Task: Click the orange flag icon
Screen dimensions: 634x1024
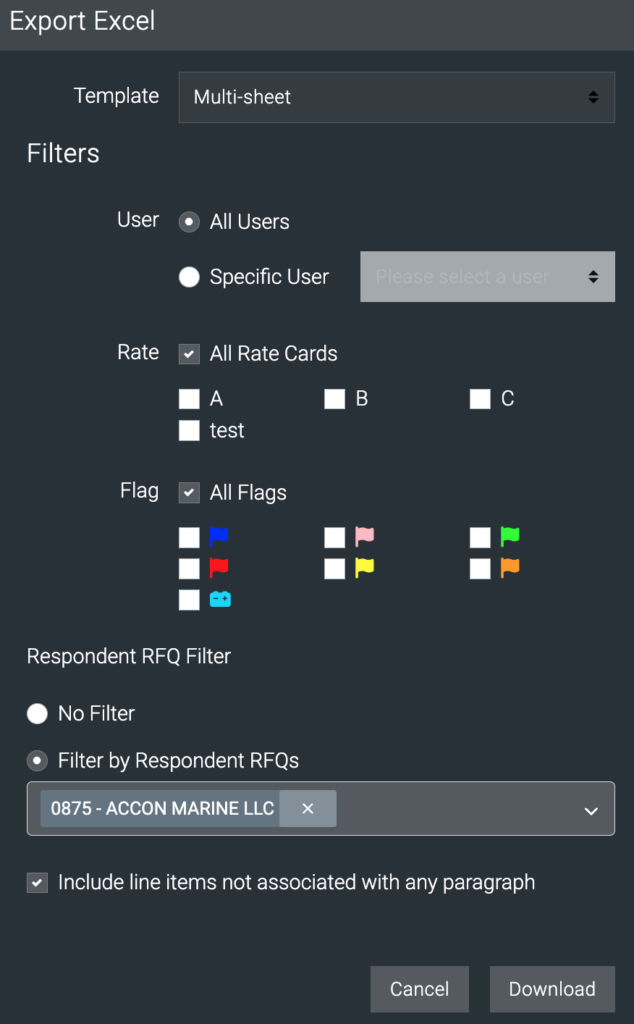Action: tap(510, 568)
